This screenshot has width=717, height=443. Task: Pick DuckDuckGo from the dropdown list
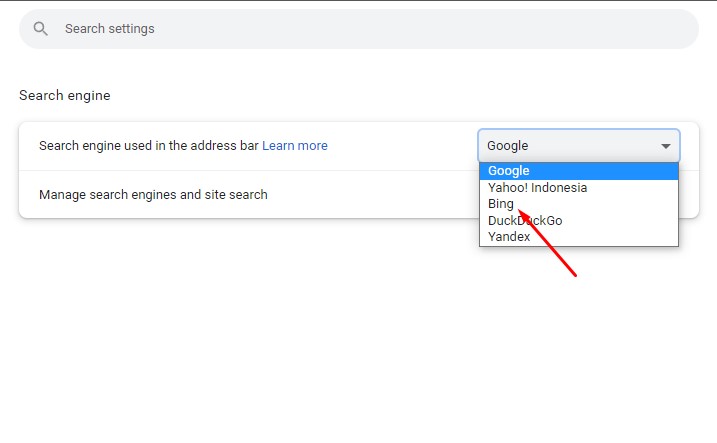pyautogui.click(x=525, y=220)
